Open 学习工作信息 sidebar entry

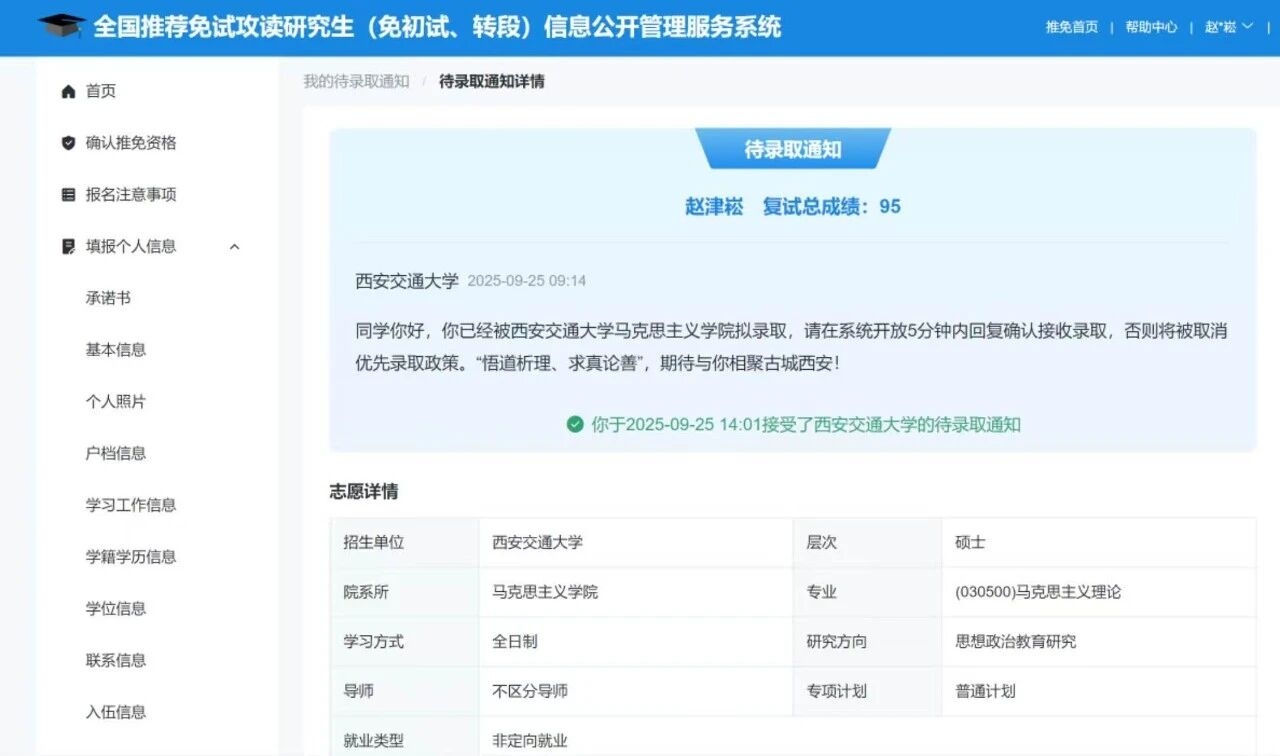coord(131,505)
